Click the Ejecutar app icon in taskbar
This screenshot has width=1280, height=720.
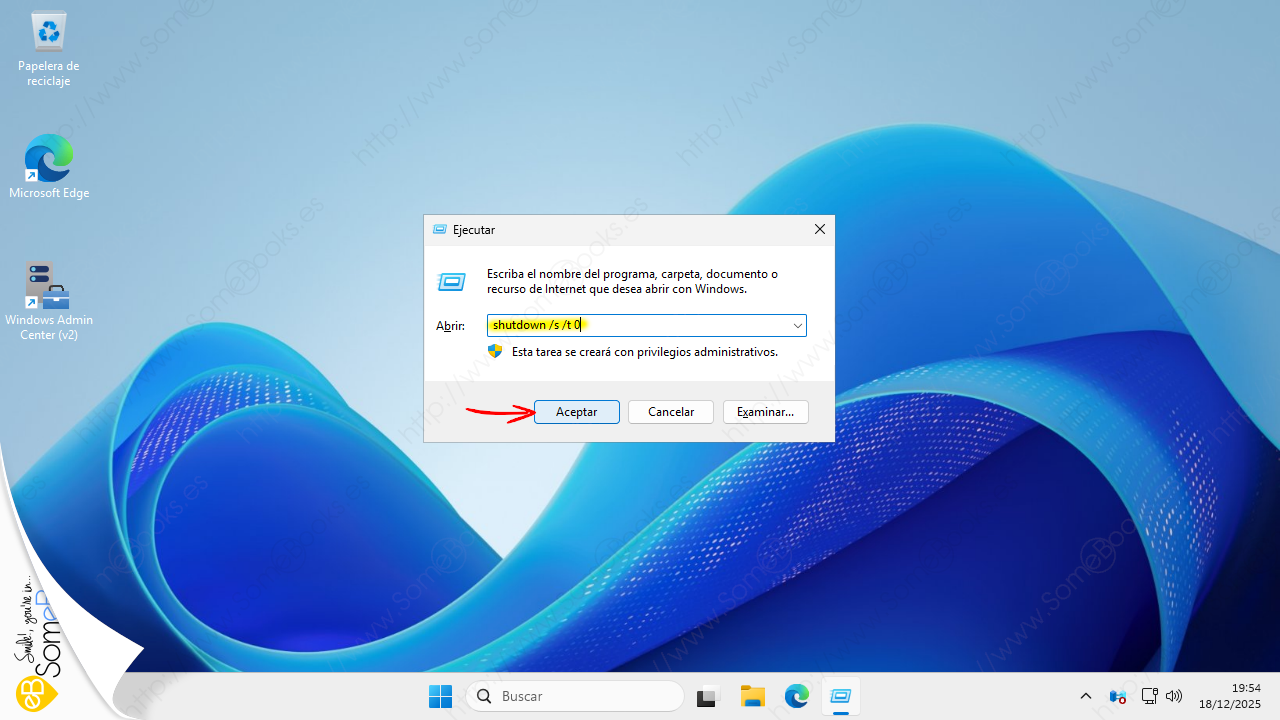click(x=840, y=696)
